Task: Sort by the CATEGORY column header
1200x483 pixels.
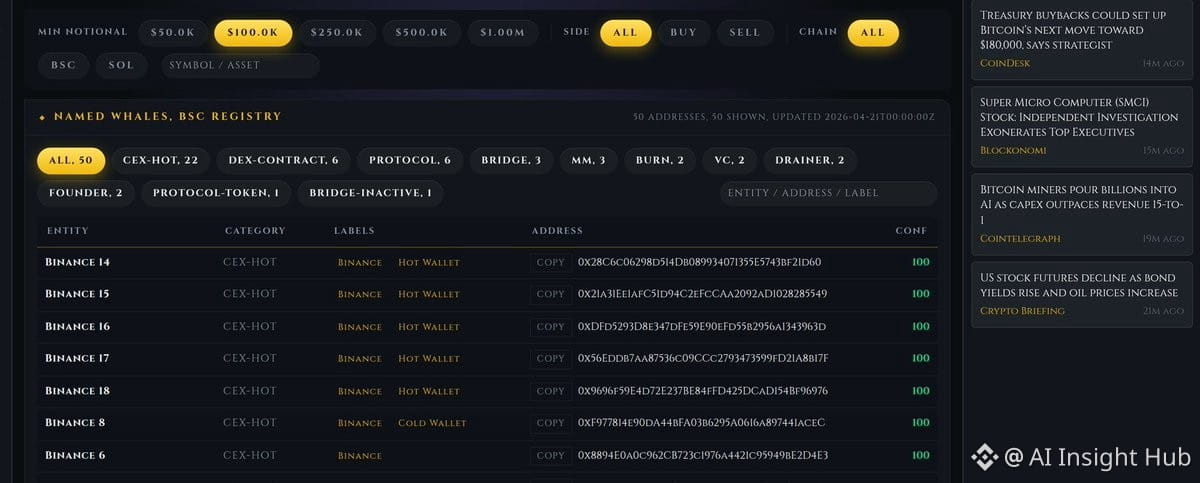Action: click(255, 231)
